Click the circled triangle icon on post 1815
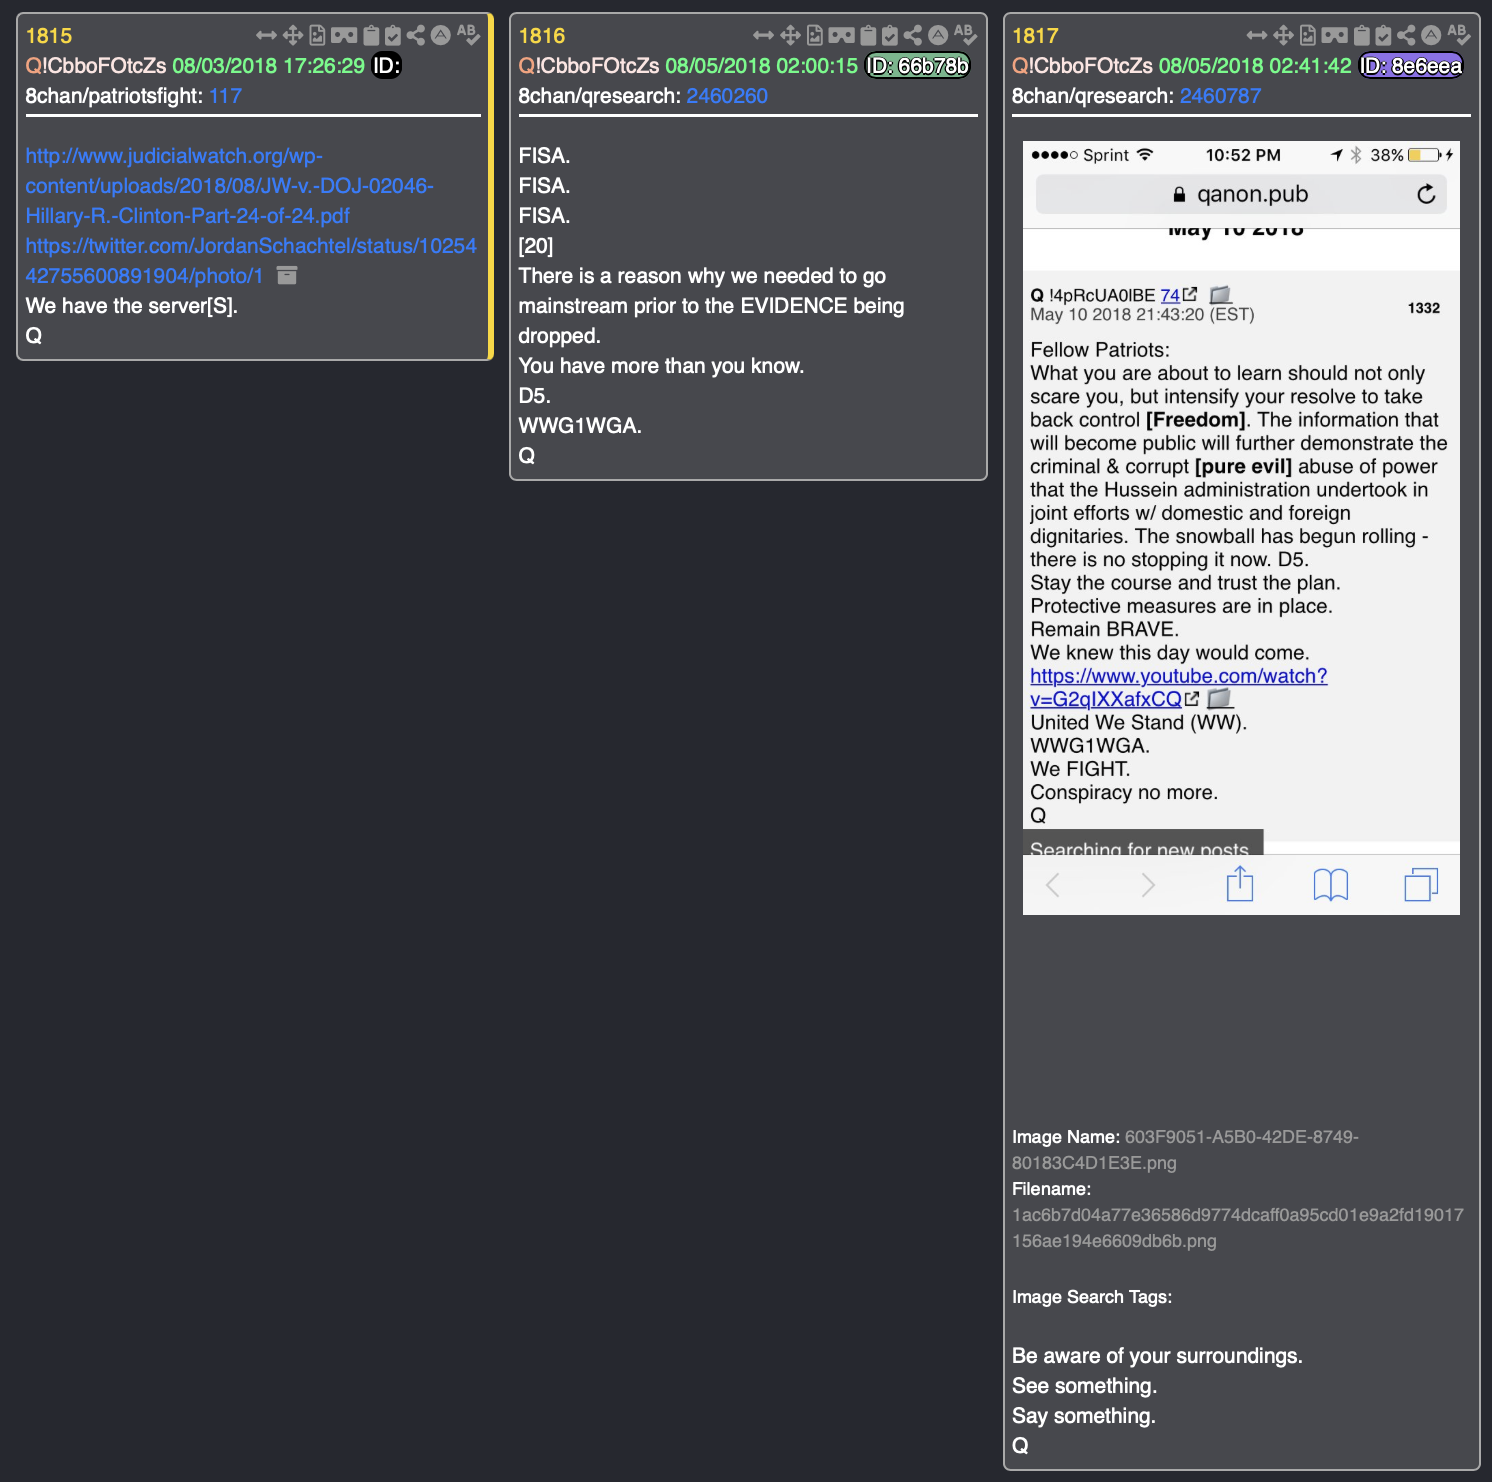Screen dimensions: 1492x1482 click(440, 36)
